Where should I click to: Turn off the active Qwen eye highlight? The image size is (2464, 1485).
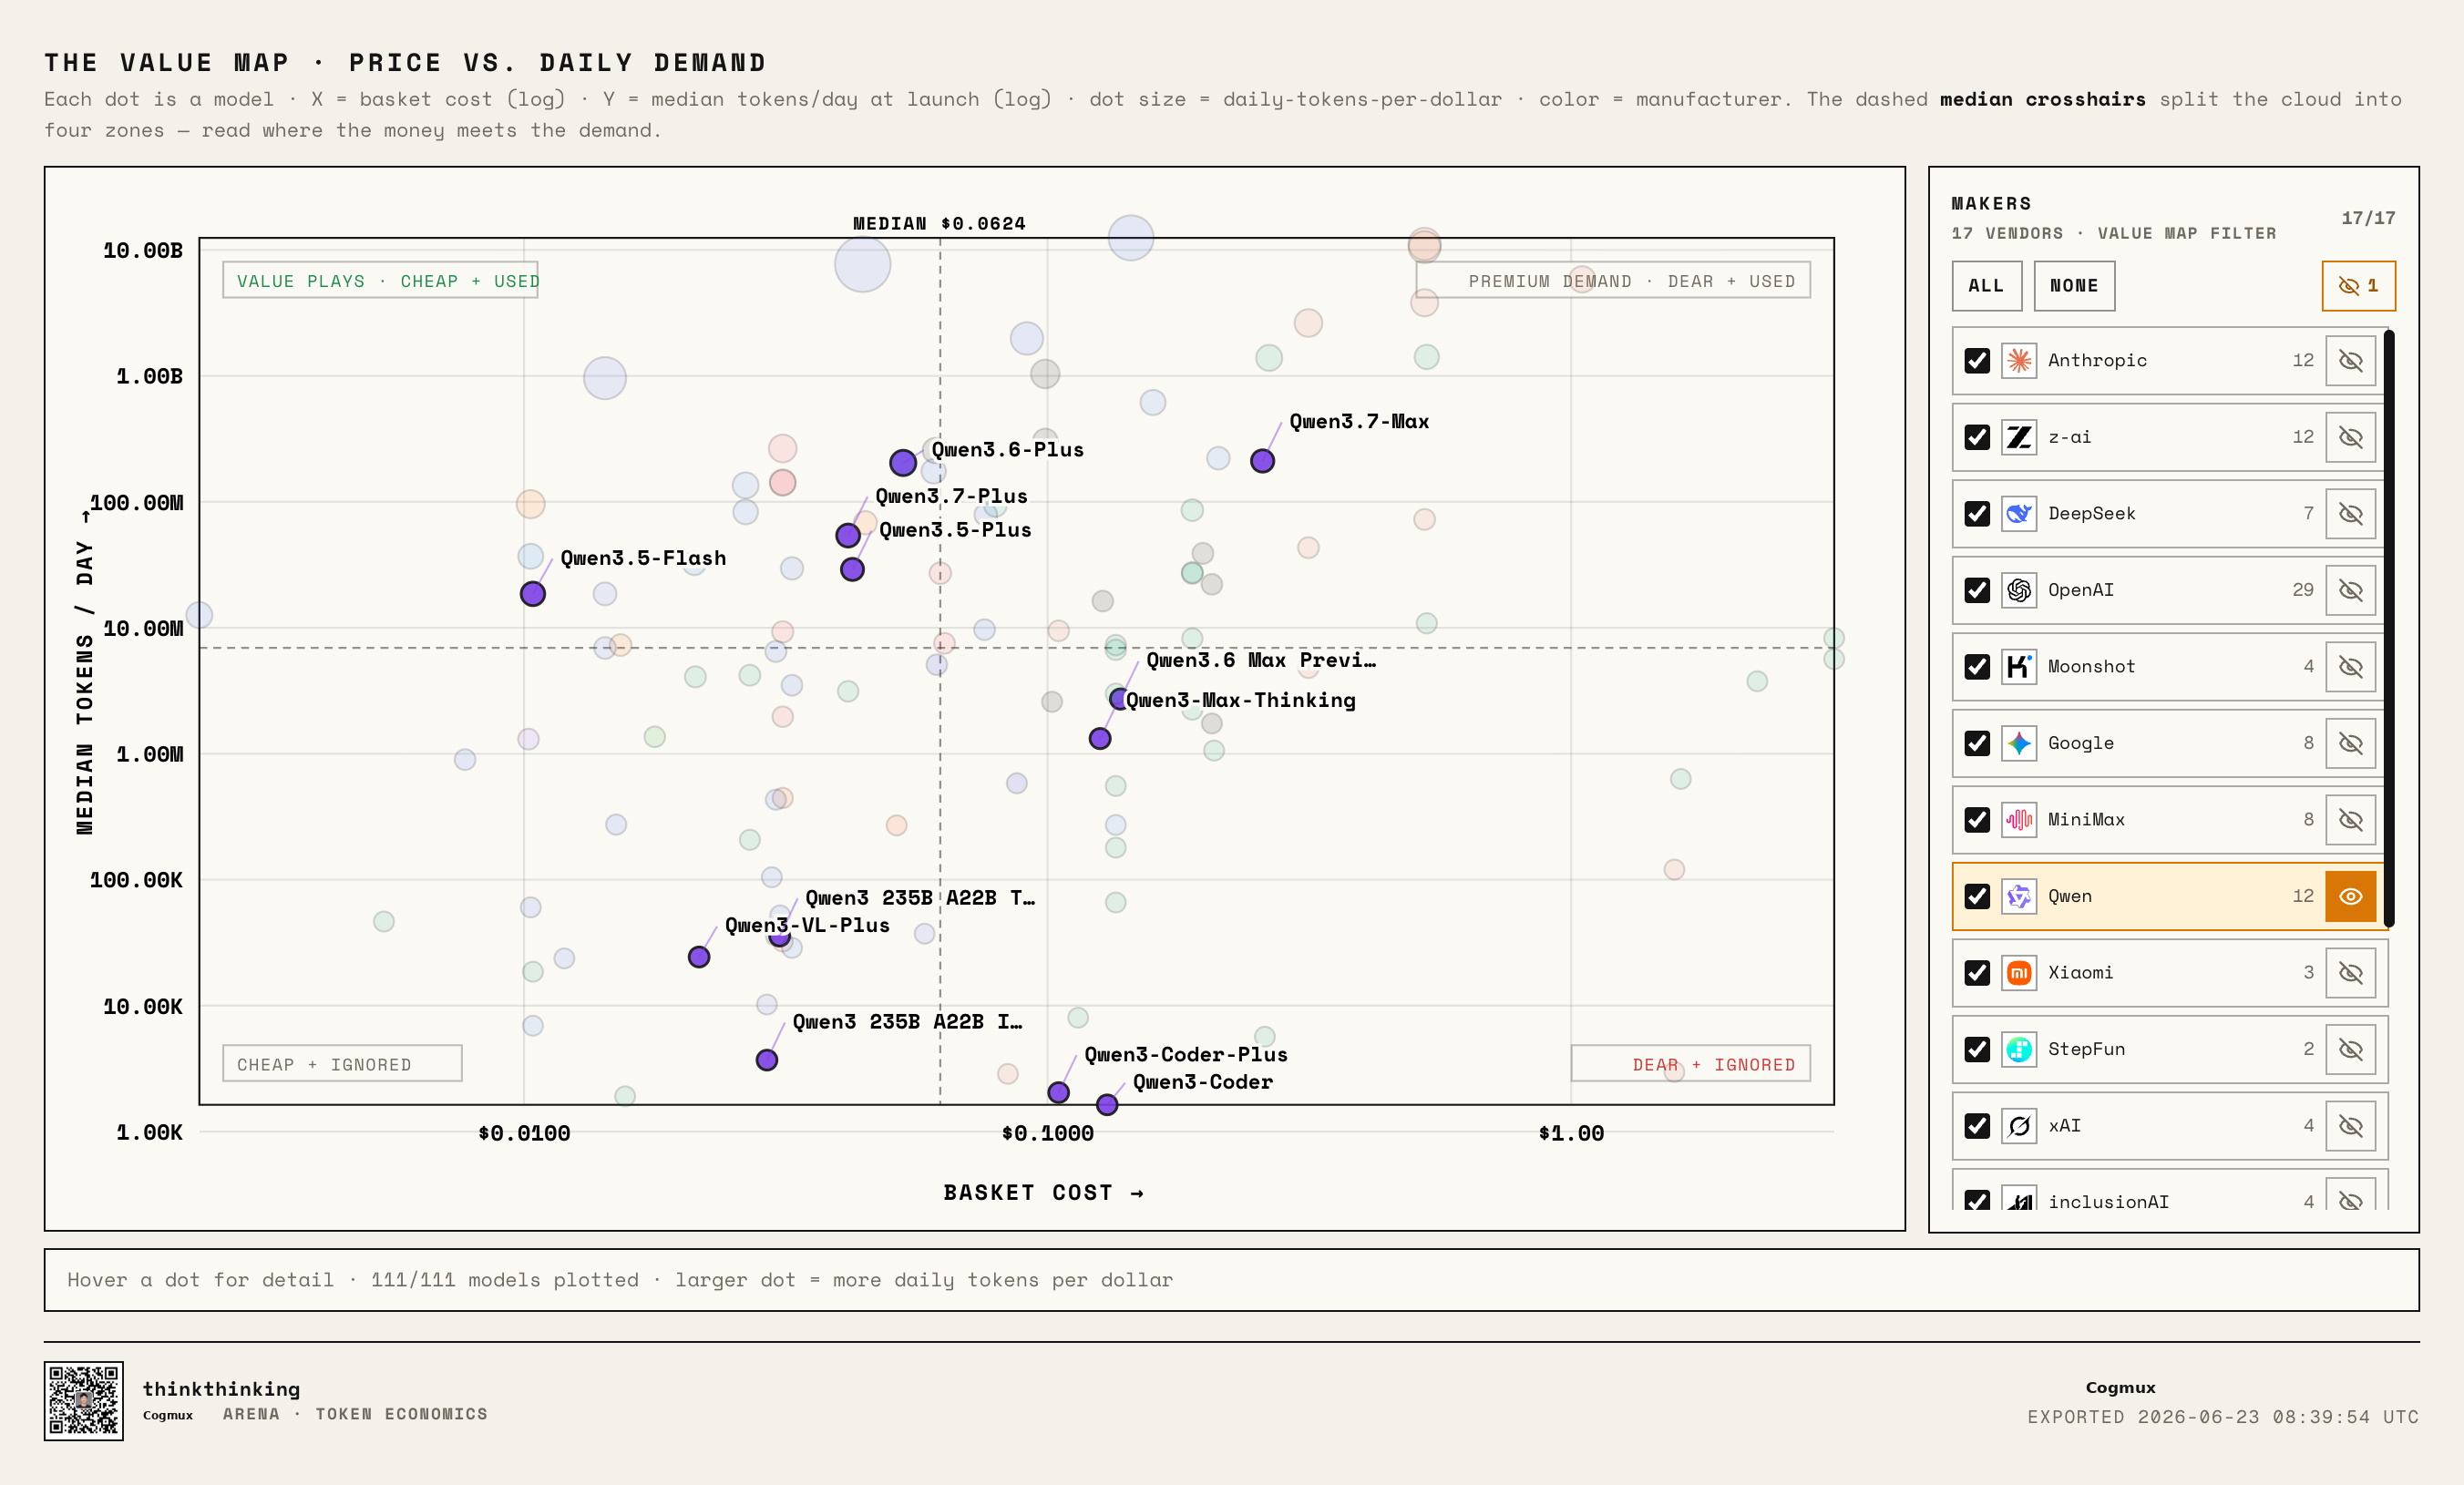point(2350,896)
